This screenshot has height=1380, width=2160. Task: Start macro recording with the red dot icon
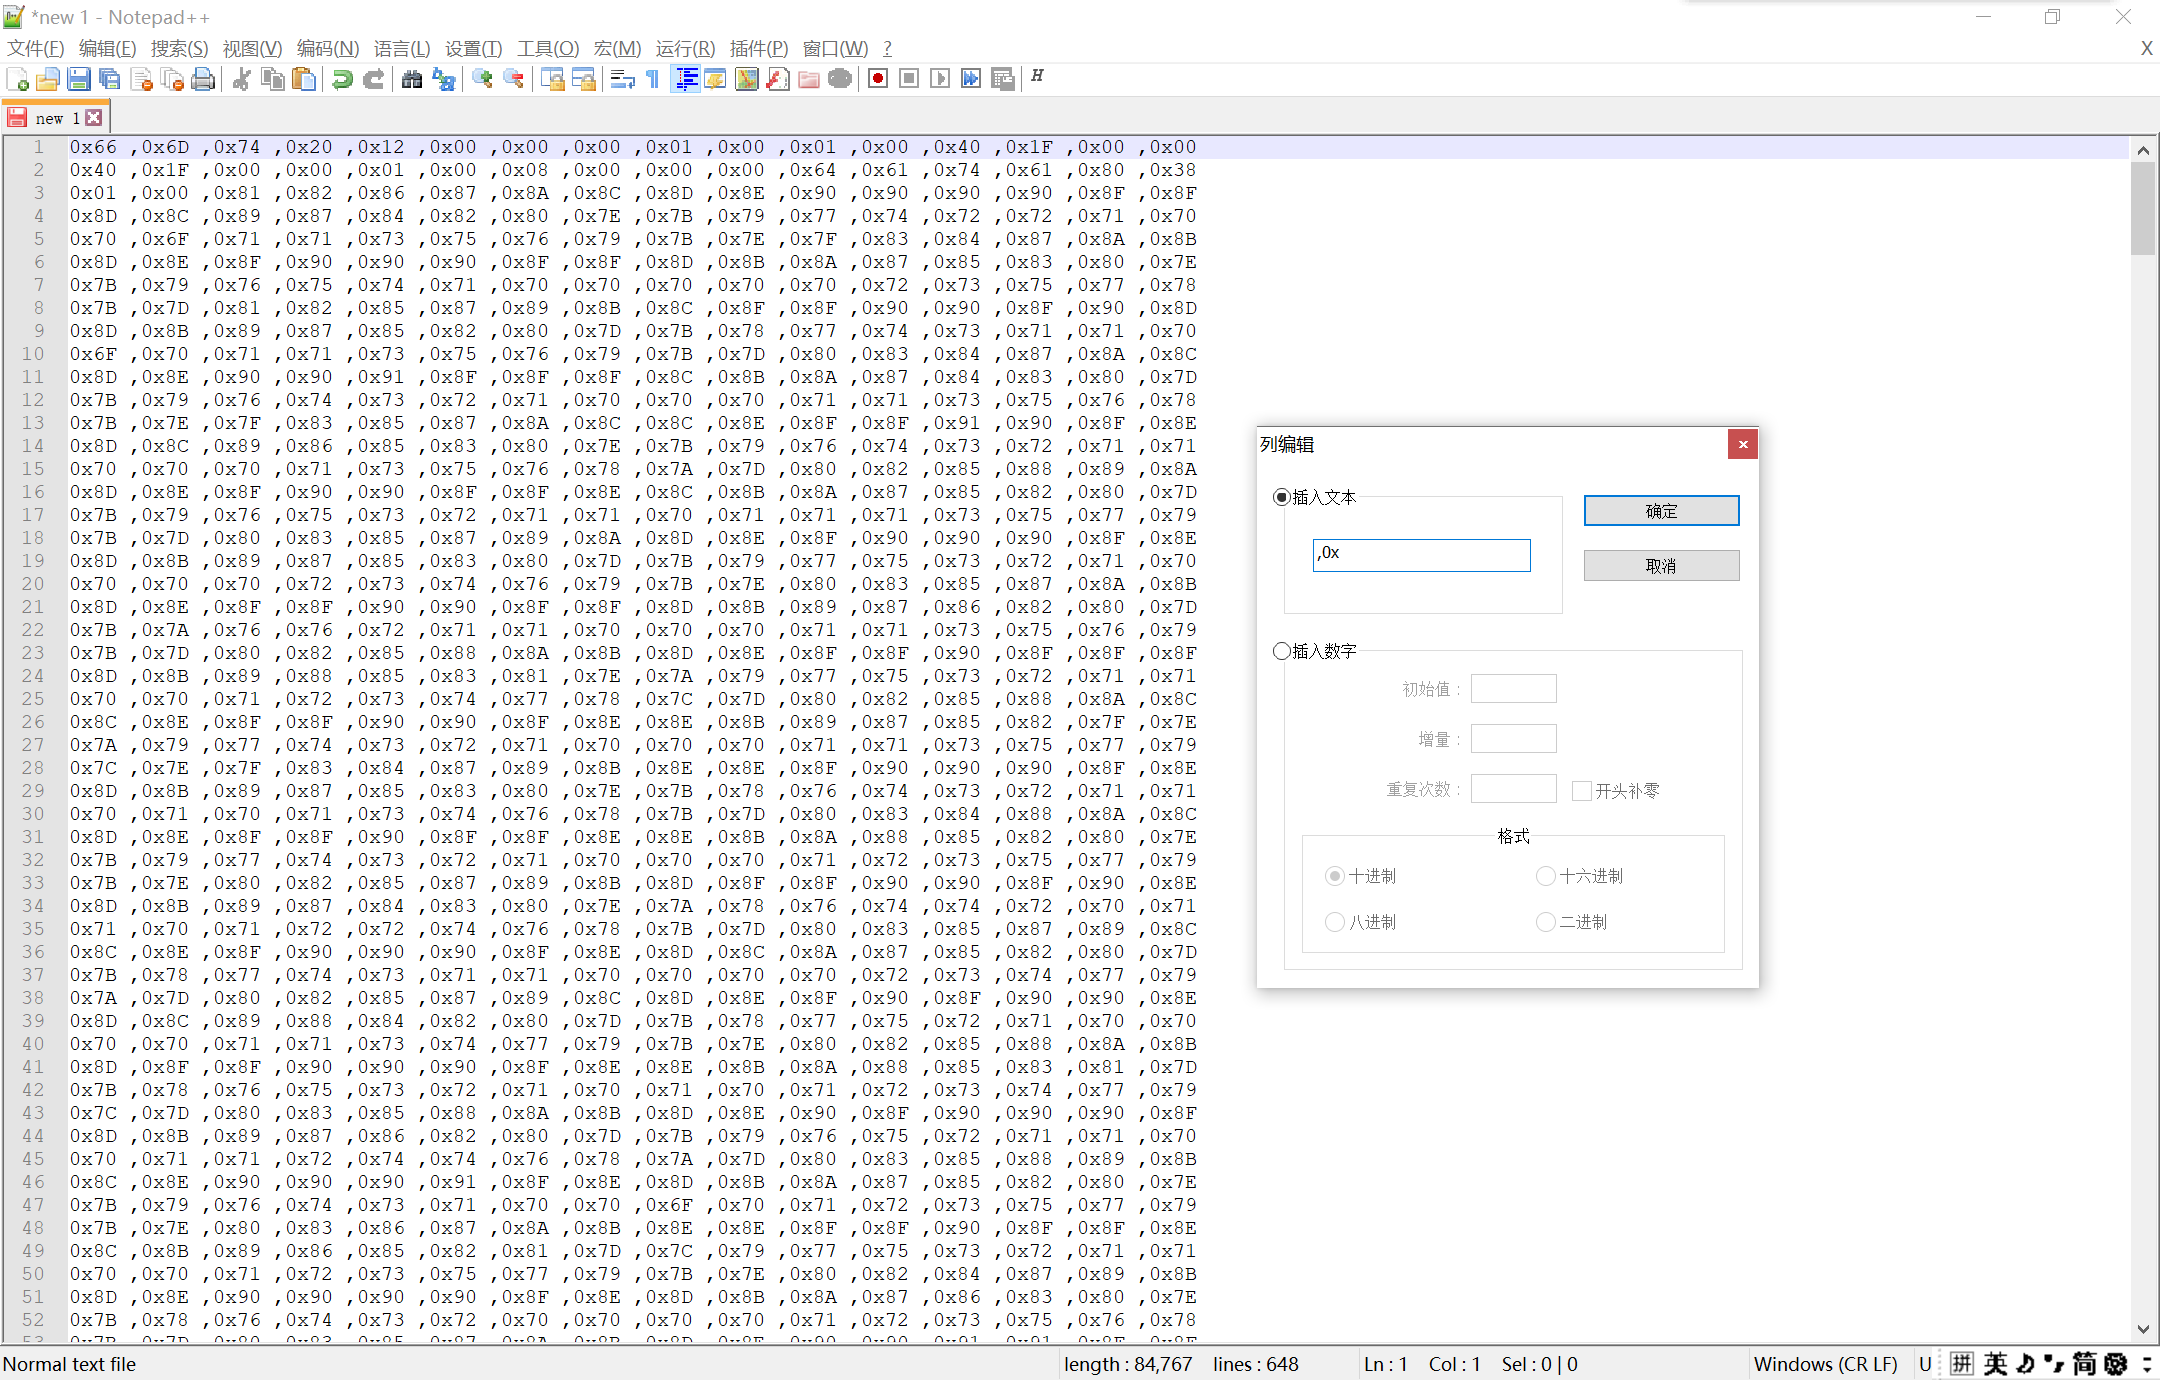pos(878,79)
